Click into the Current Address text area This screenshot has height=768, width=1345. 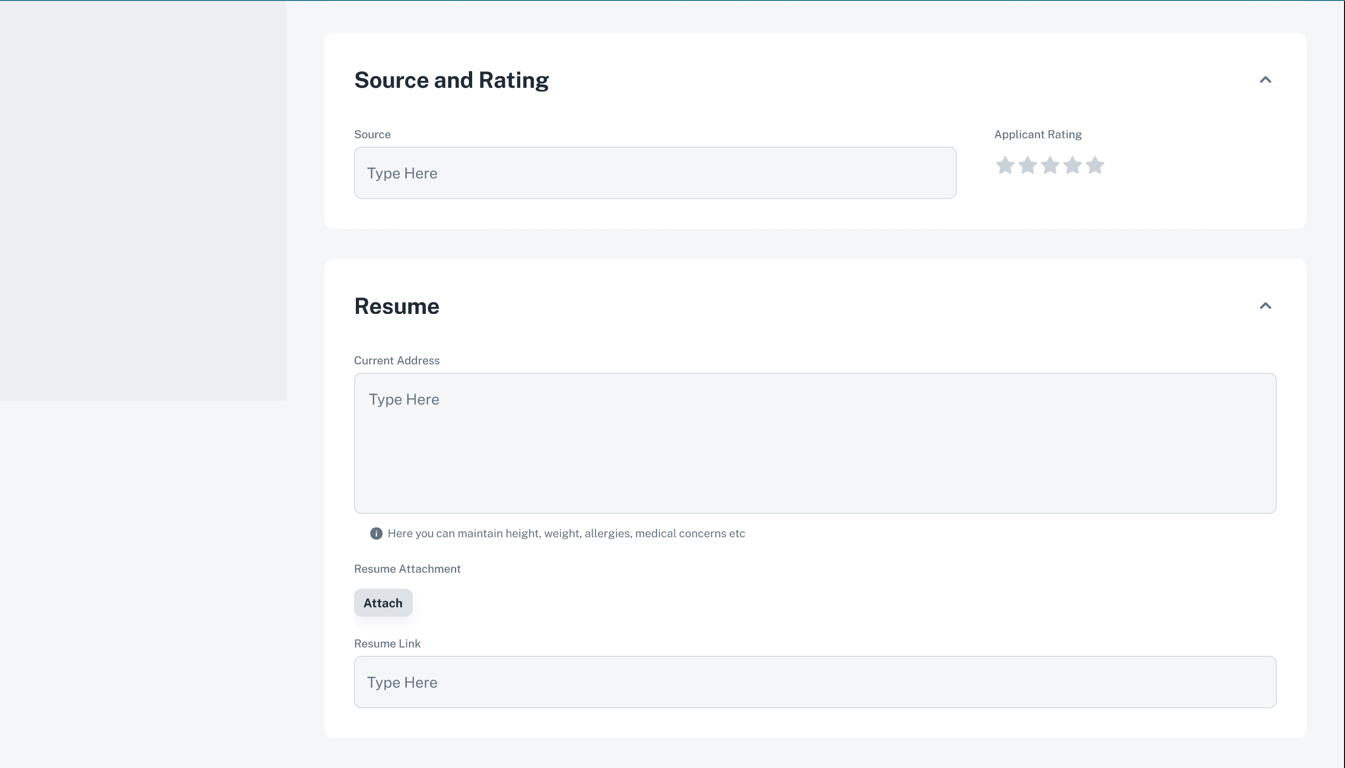[815, 443]
